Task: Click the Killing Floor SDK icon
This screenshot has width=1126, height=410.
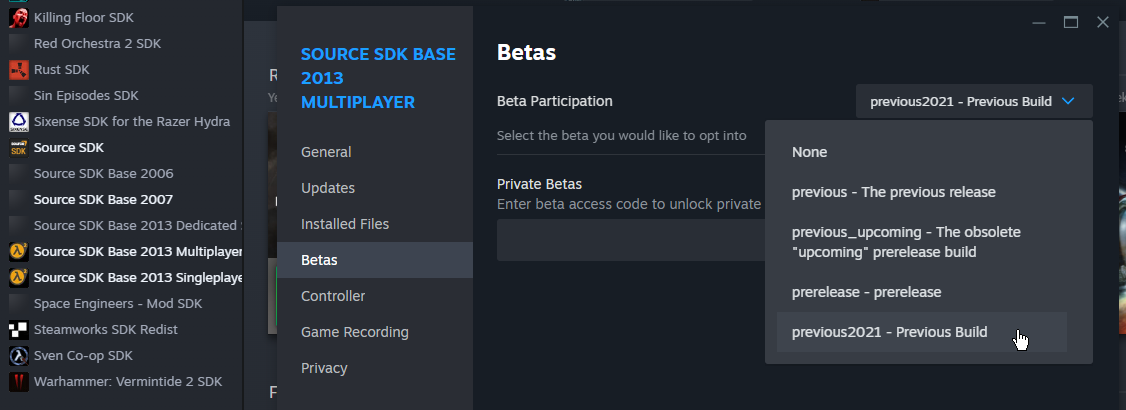Action: 19,17
